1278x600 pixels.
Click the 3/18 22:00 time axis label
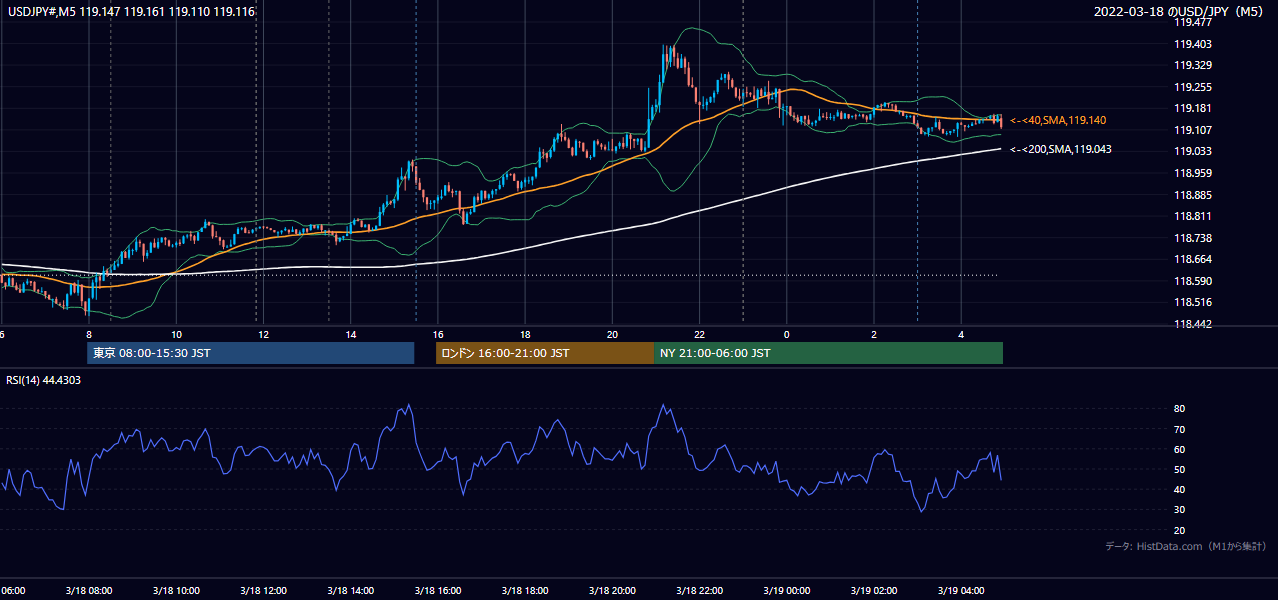tap(699, 590)
